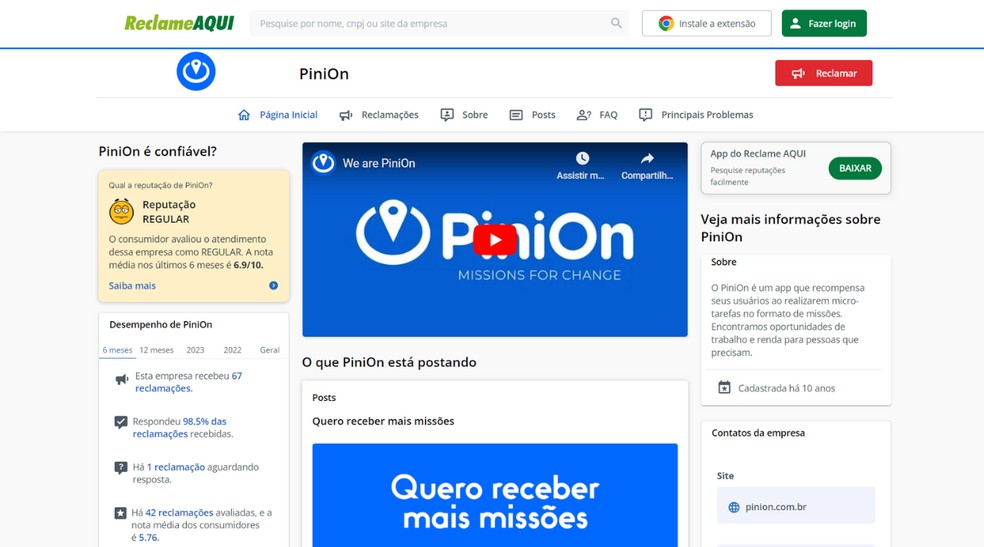The height and width of the screenshot is (547, 984).
Task: Click the 5.76 average rating value
Action: tap(148, 538)
